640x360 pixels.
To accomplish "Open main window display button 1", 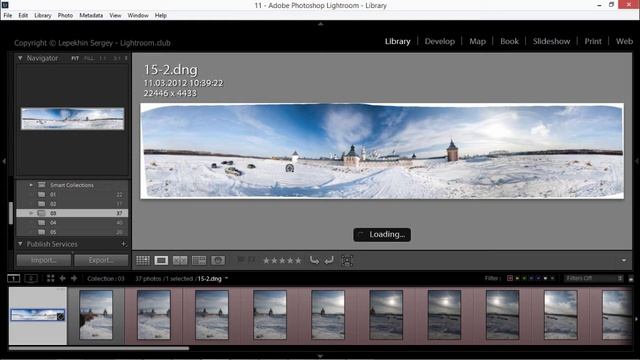I will click(13, 278).
